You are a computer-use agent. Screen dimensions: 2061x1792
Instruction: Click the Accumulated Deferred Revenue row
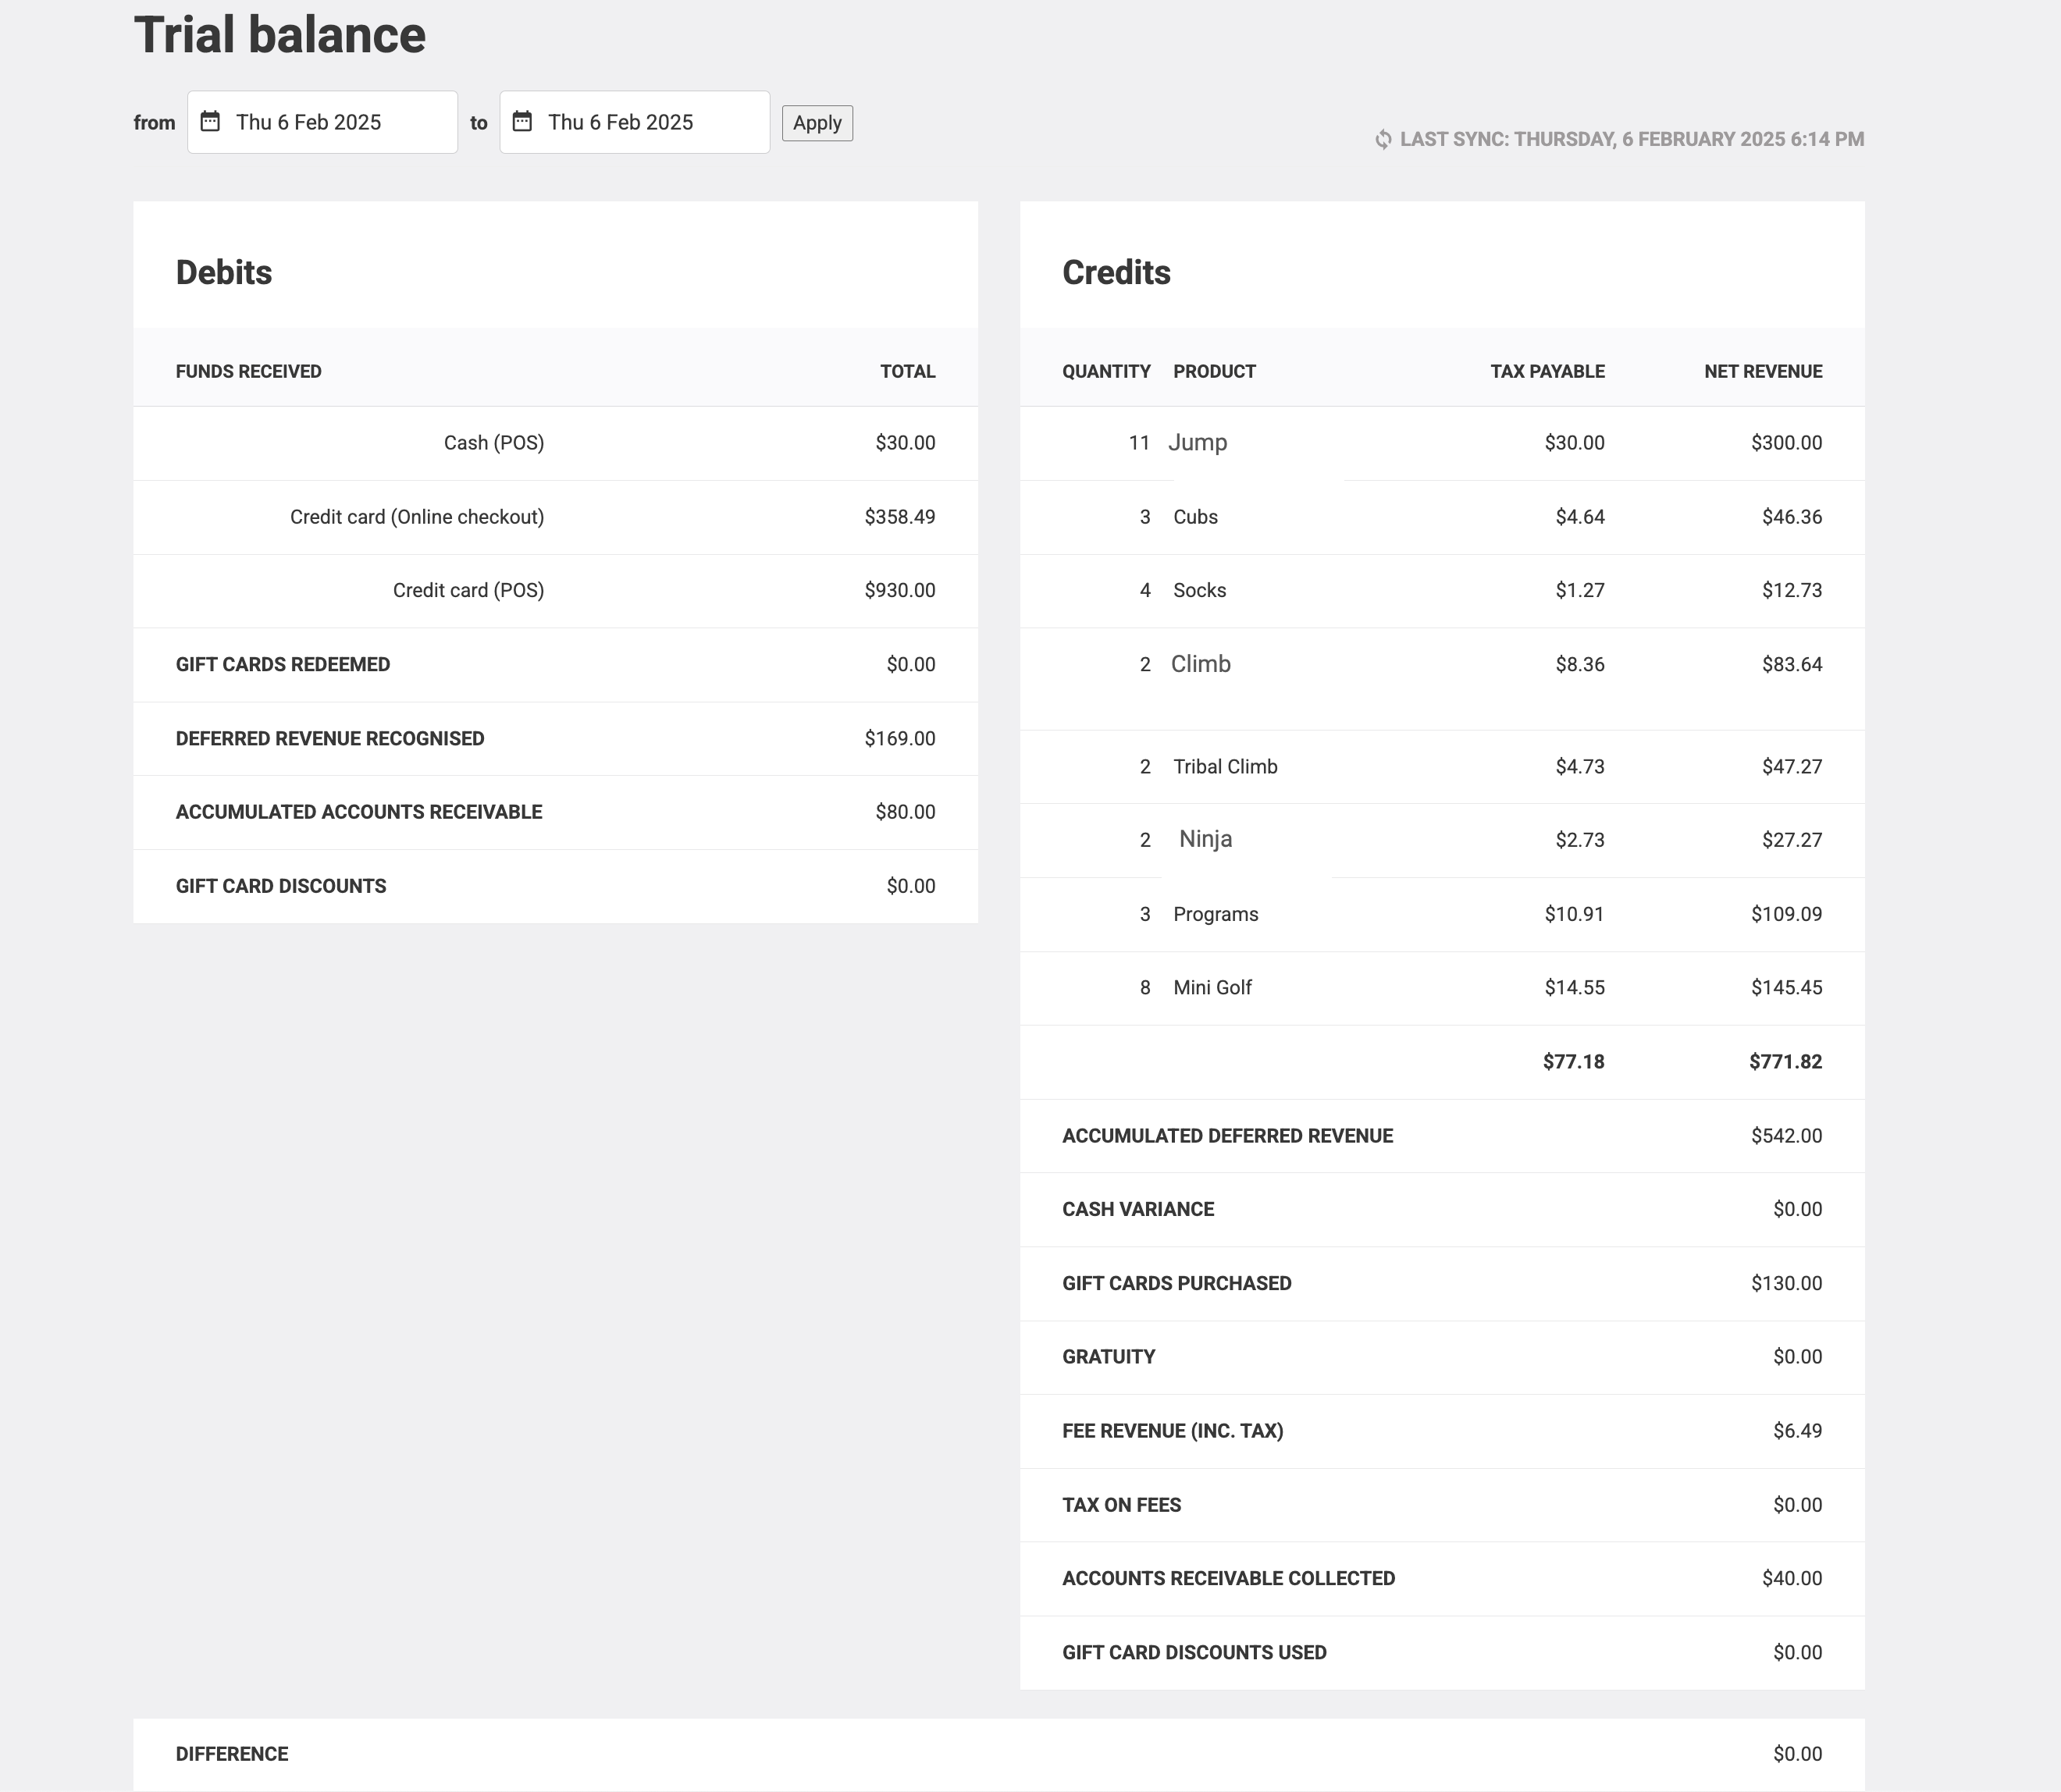(x=1227, y=1136)
